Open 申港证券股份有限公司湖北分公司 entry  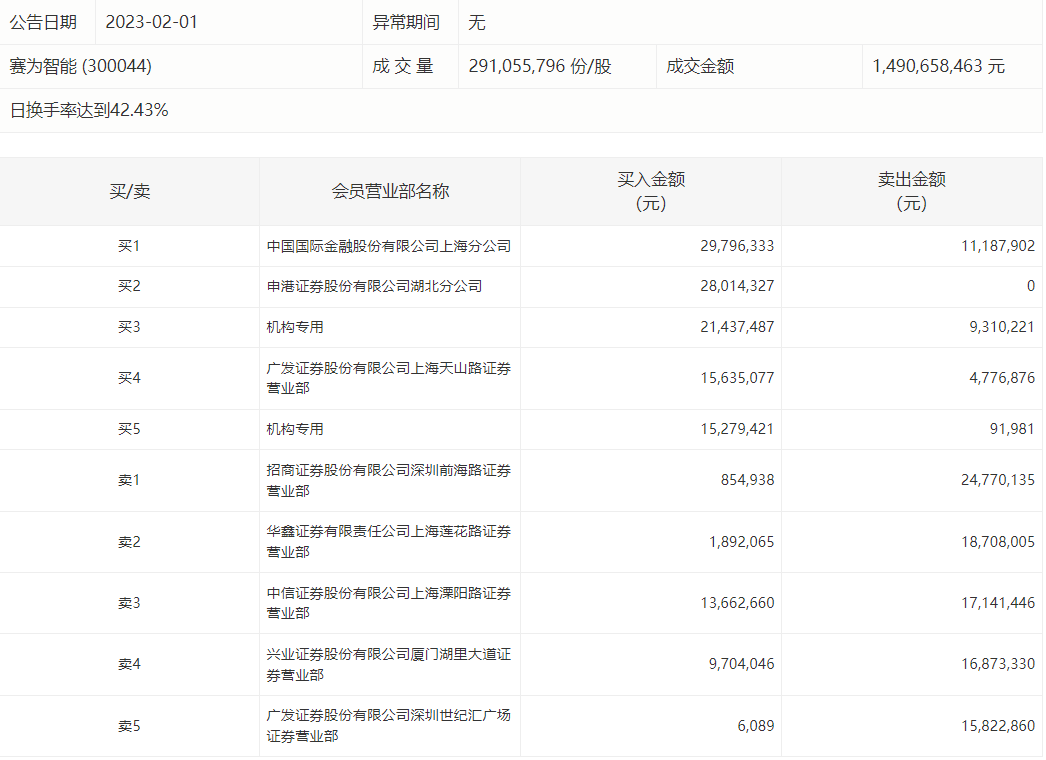coord(374,287)
